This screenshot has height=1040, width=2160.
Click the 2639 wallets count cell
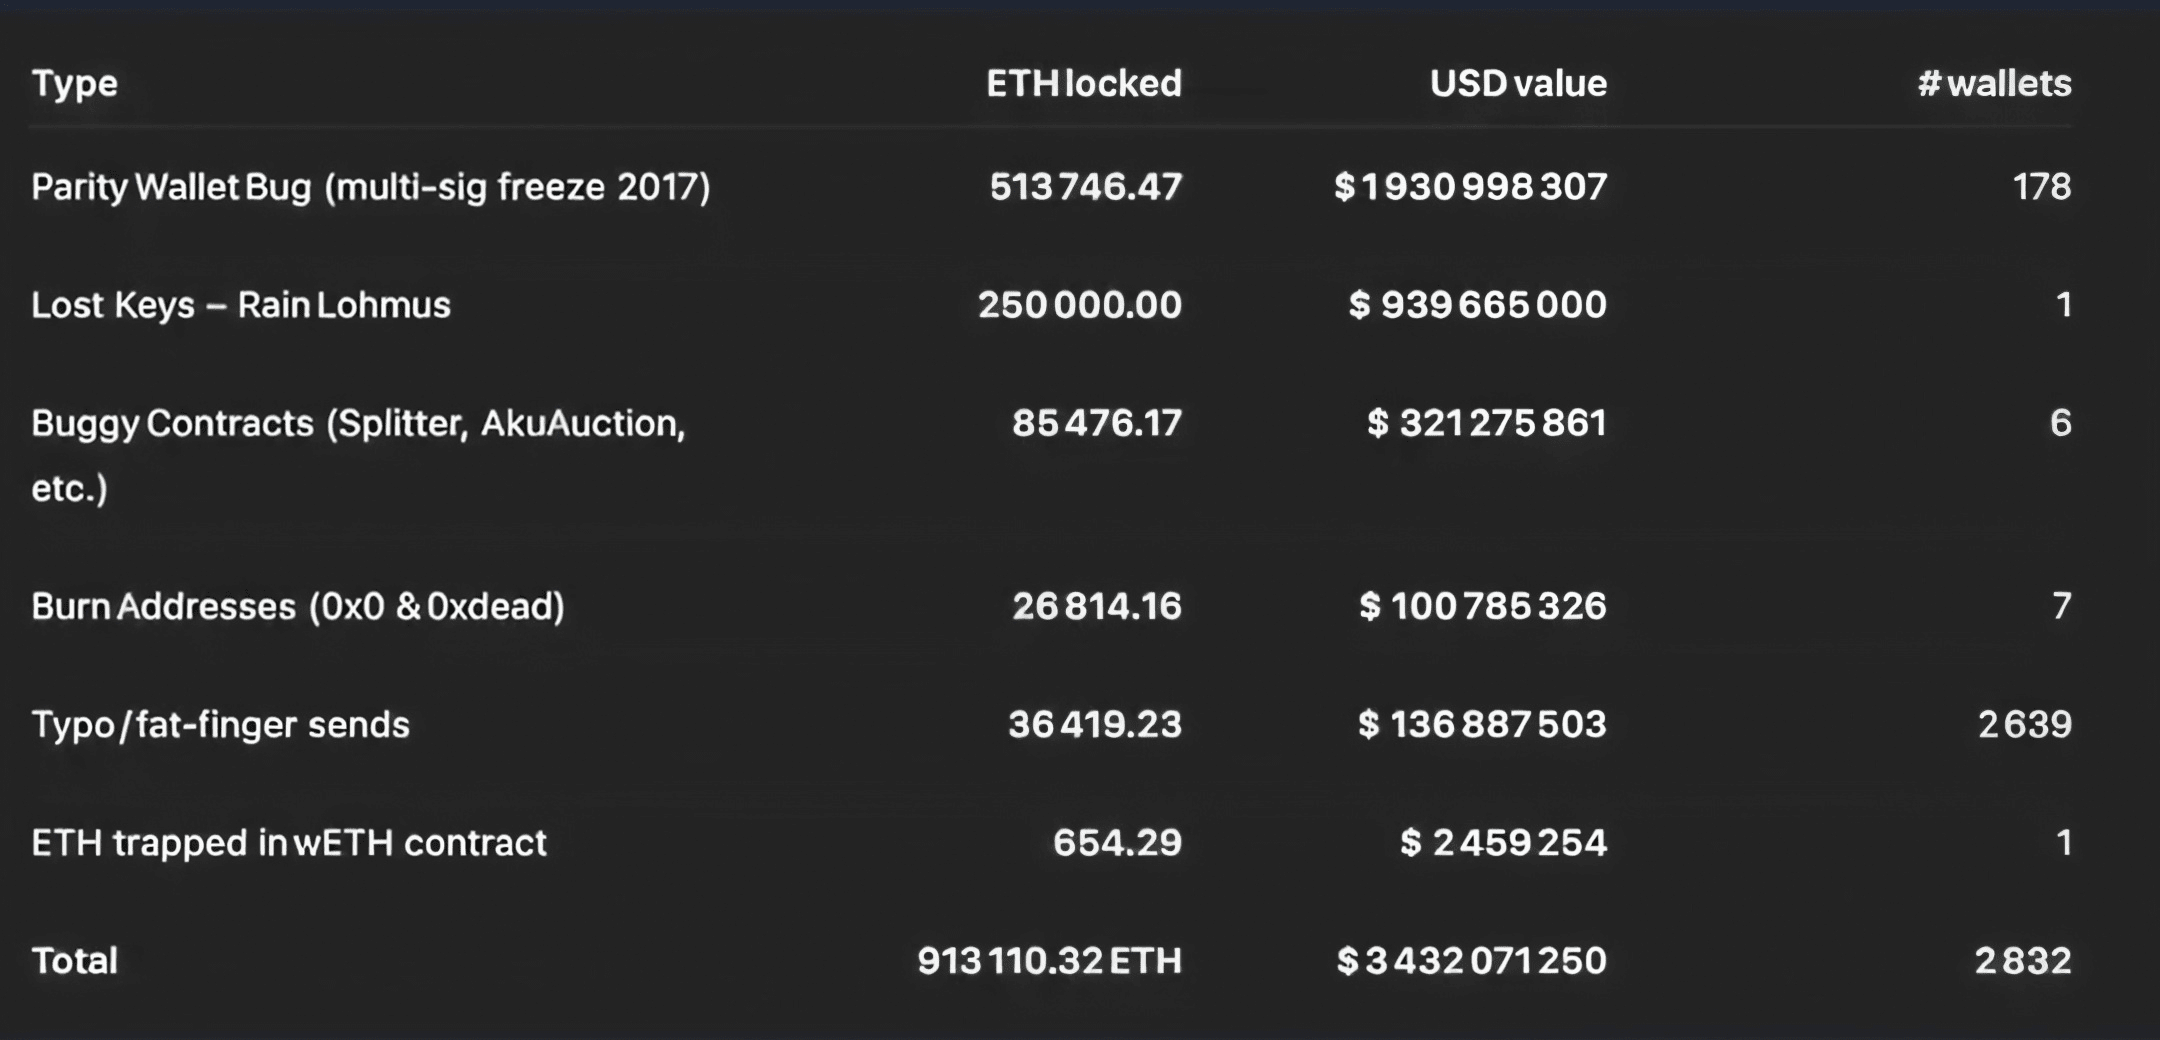coord(2025,724)
